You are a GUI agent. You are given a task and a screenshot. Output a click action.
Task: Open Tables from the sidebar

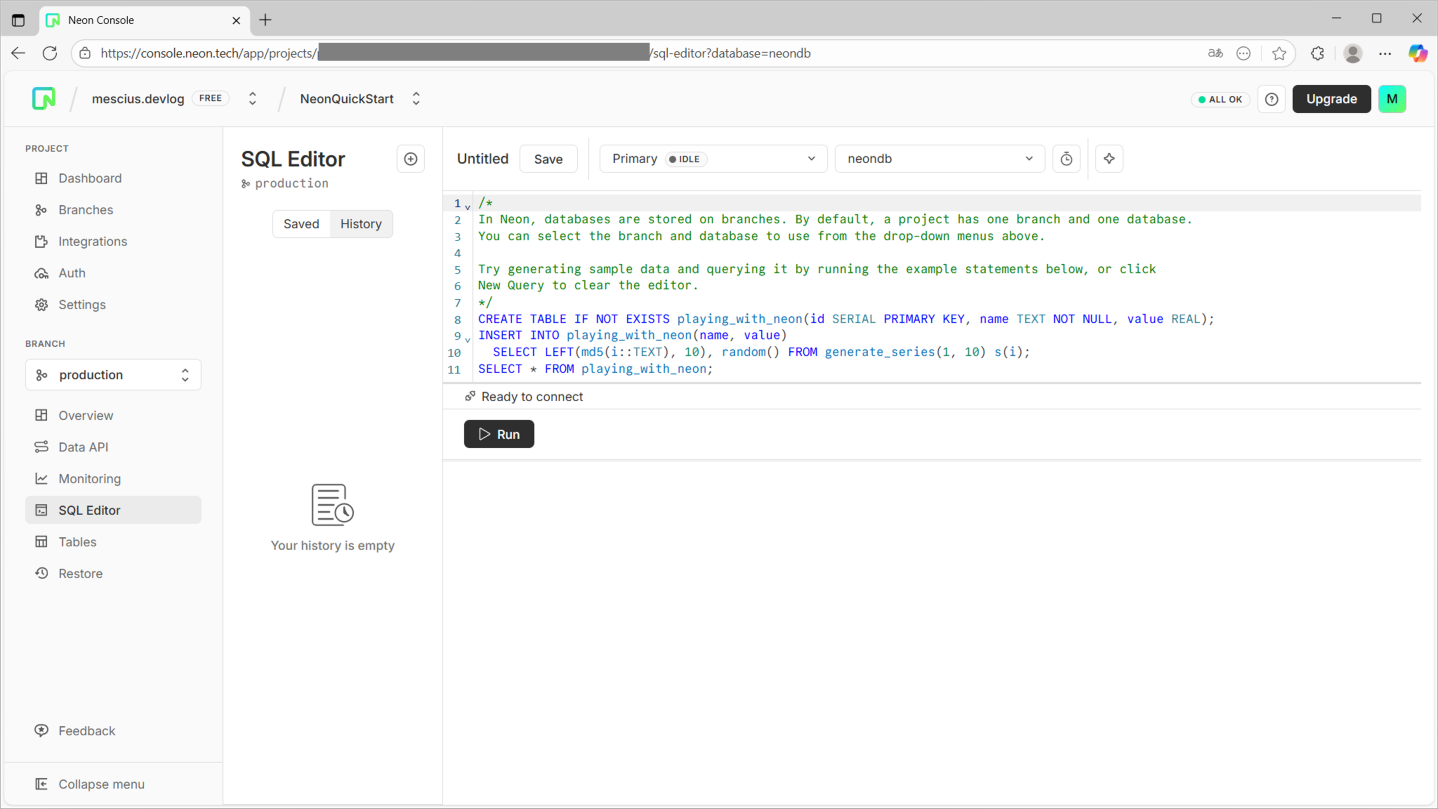point(77,542)
